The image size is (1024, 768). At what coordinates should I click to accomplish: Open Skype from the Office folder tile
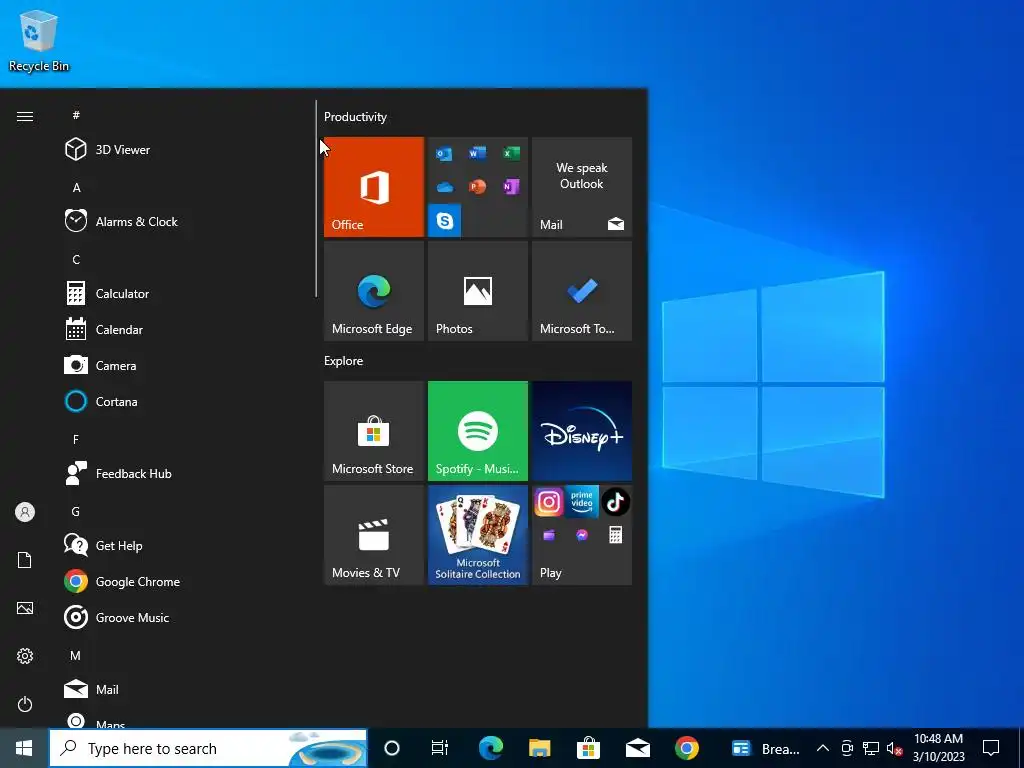(445, 221)
